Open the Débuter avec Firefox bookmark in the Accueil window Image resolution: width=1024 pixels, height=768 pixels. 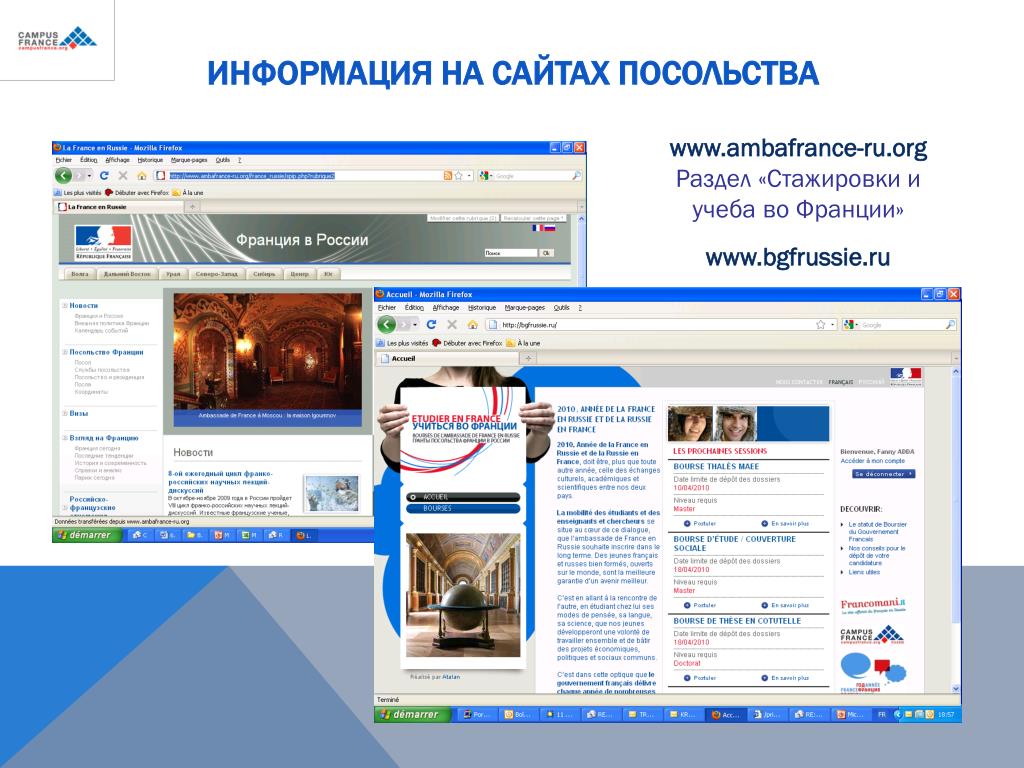(x=468, y=343)
